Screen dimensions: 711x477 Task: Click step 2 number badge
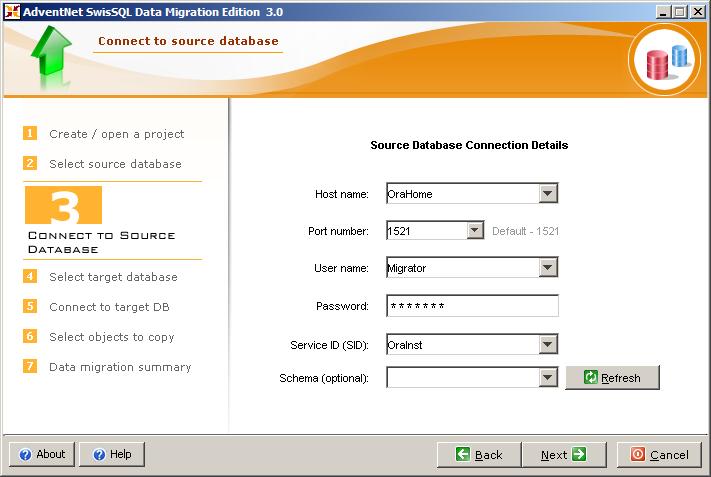tap(30, 163)
